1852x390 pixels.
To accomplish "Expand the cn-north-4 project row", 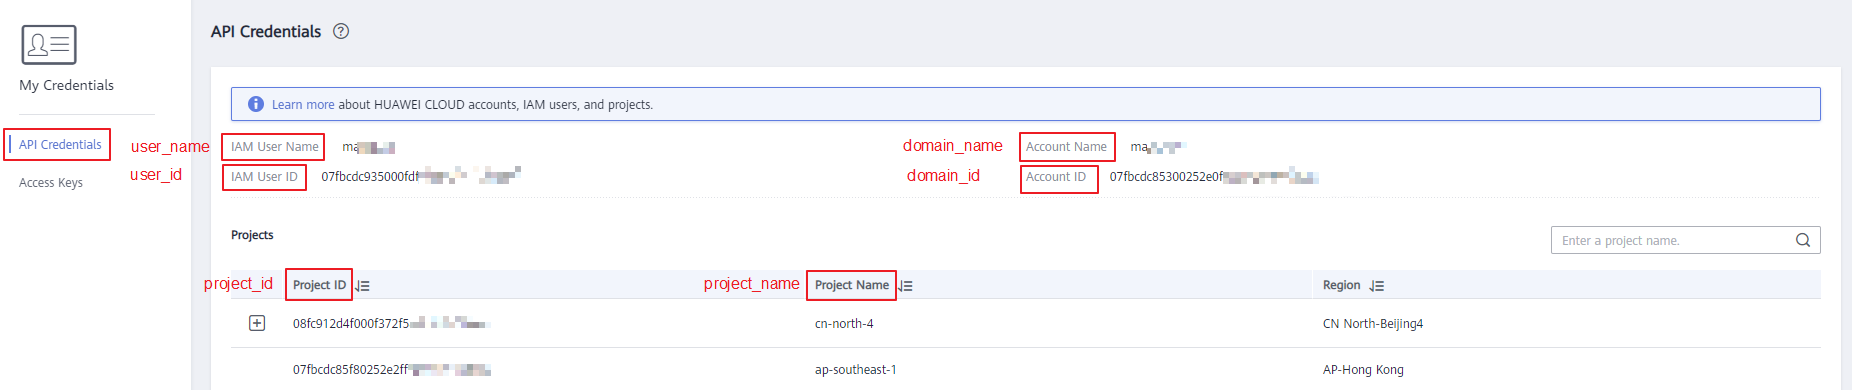I will (257, 323).
